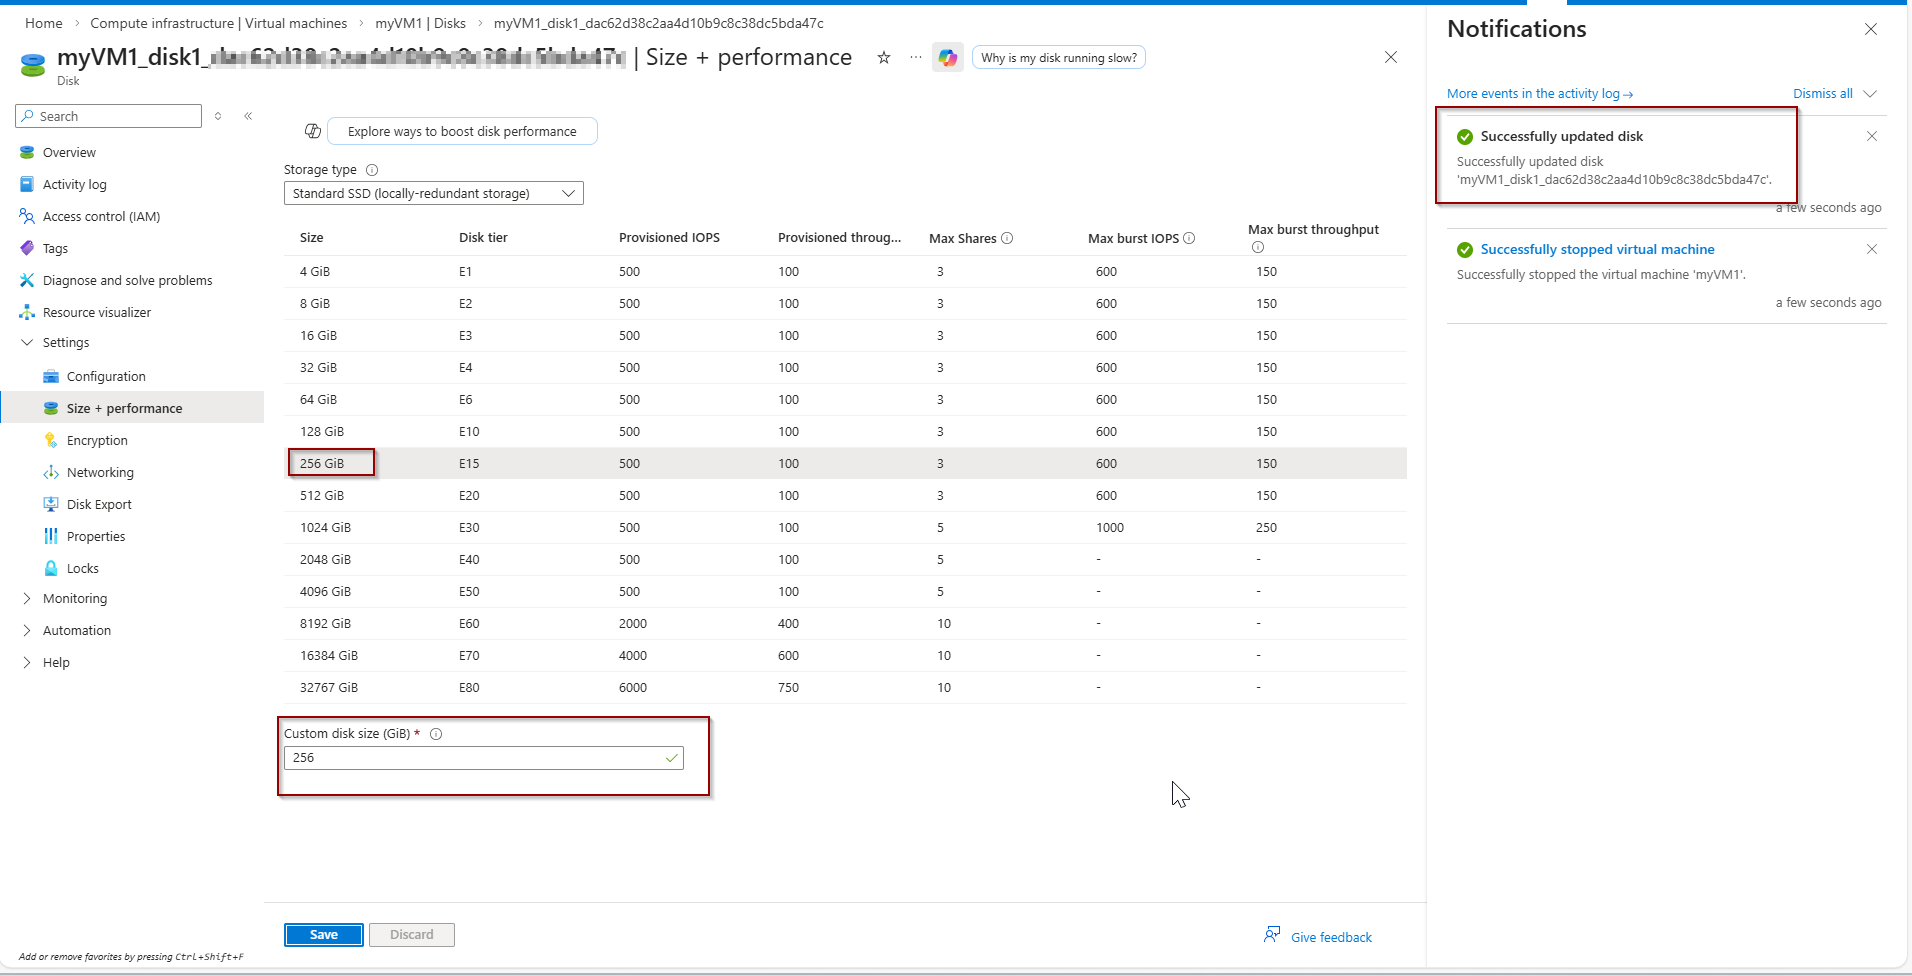
Task: Click the Copilot icon beside Explore ways button
Action: (313, 131)
